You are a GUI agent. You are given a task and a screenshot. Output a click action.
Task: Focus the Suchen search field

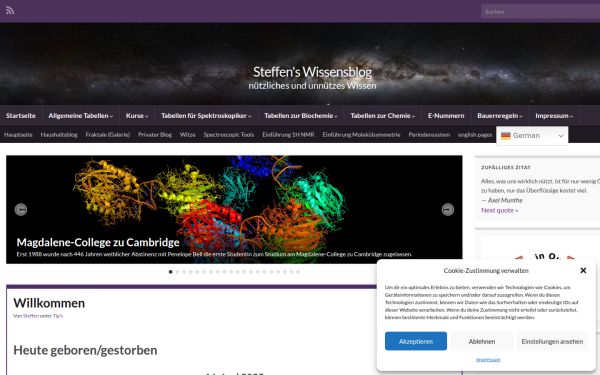[x=540, y=11]
